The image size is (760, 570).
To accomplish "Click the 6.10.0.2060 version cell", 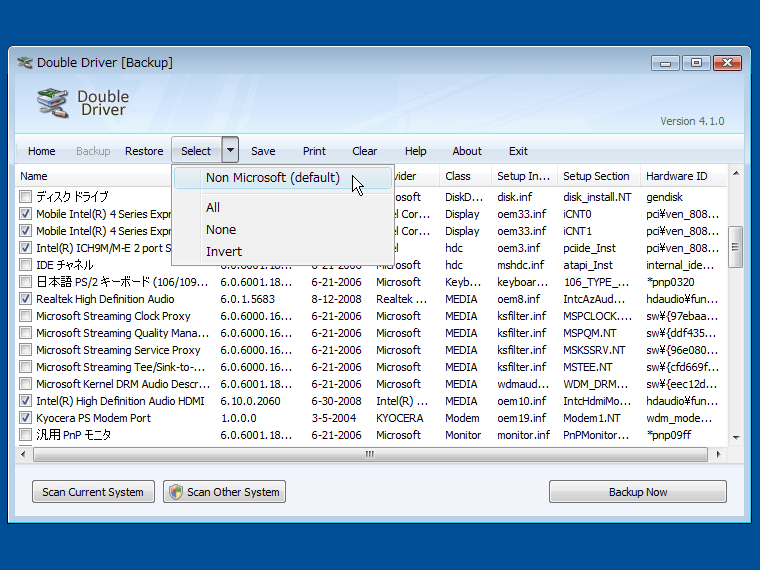I will [x=250, y=401].
